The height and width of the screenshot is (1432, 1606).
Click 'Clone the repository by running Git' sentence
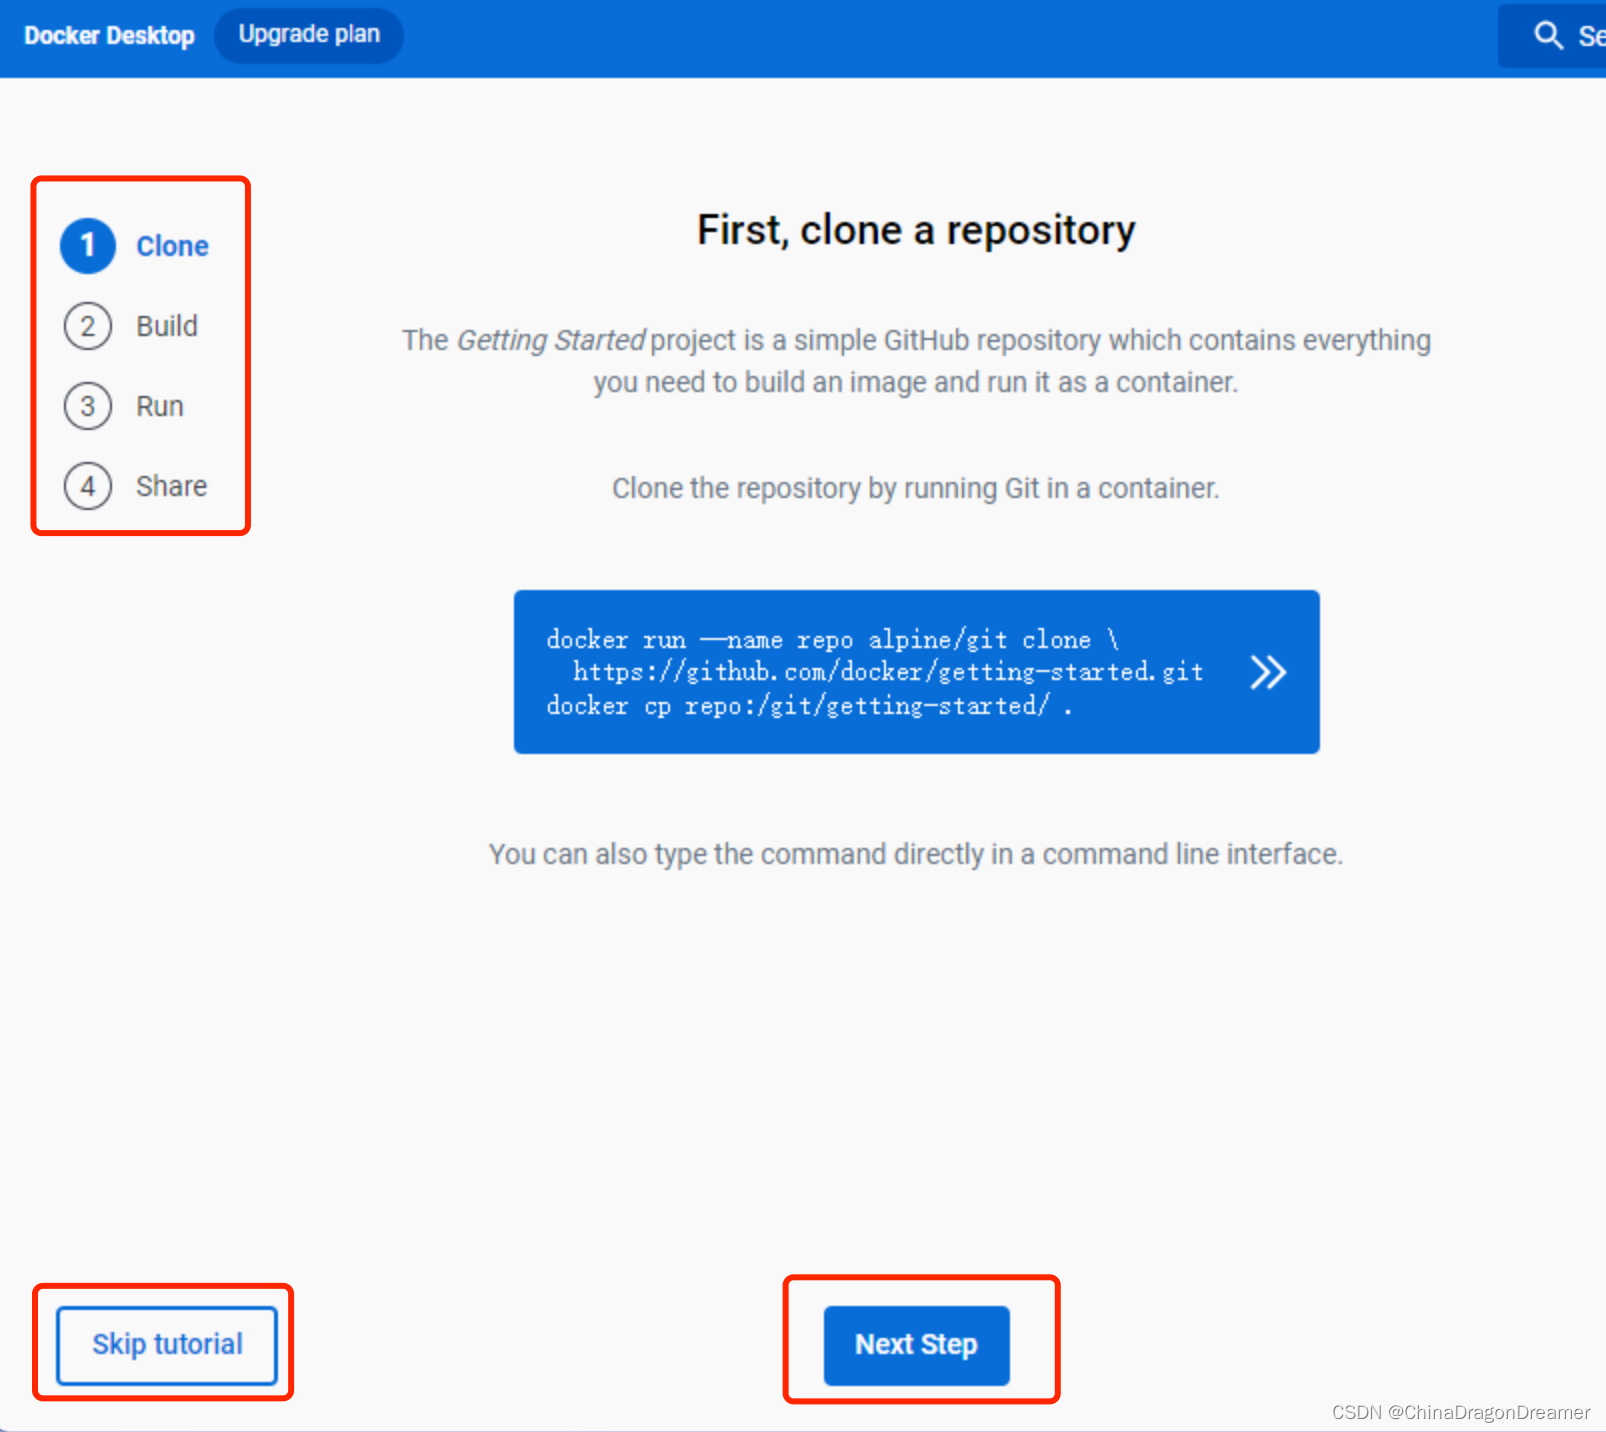(x=916, y=488)
